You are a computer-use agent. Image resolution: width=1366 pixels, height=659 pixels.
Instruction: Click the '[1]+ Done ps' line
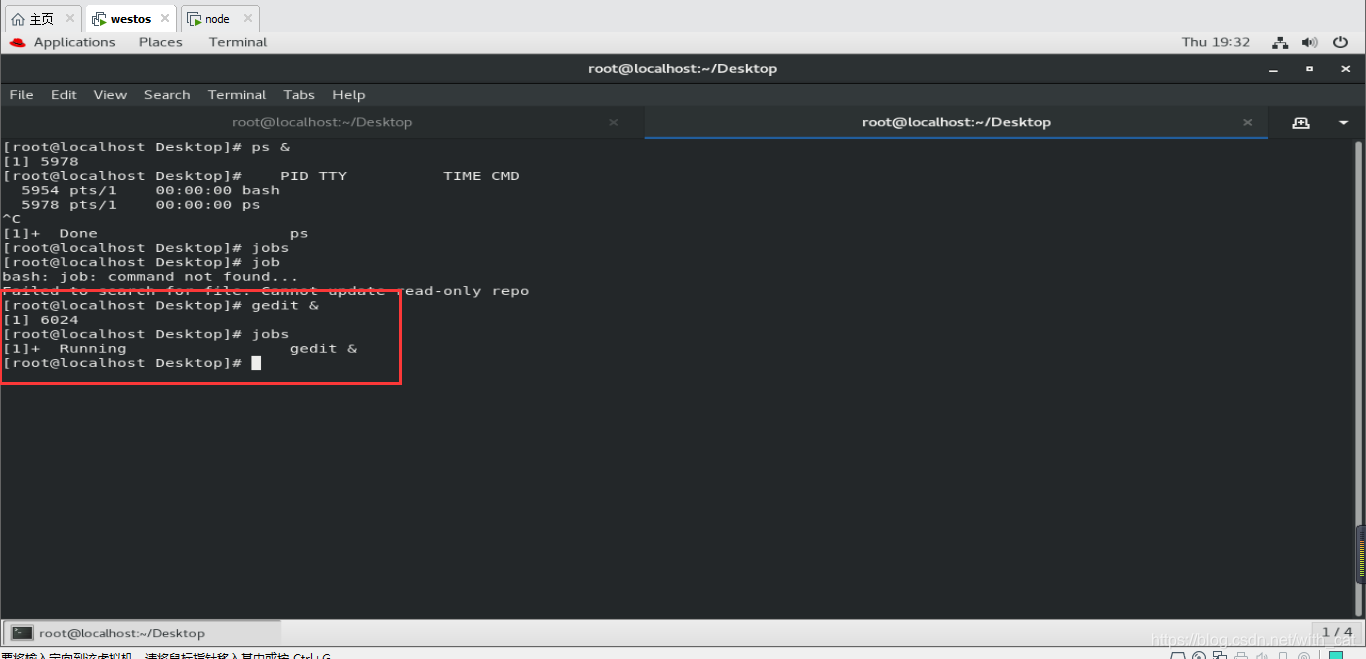click(155, 234)
